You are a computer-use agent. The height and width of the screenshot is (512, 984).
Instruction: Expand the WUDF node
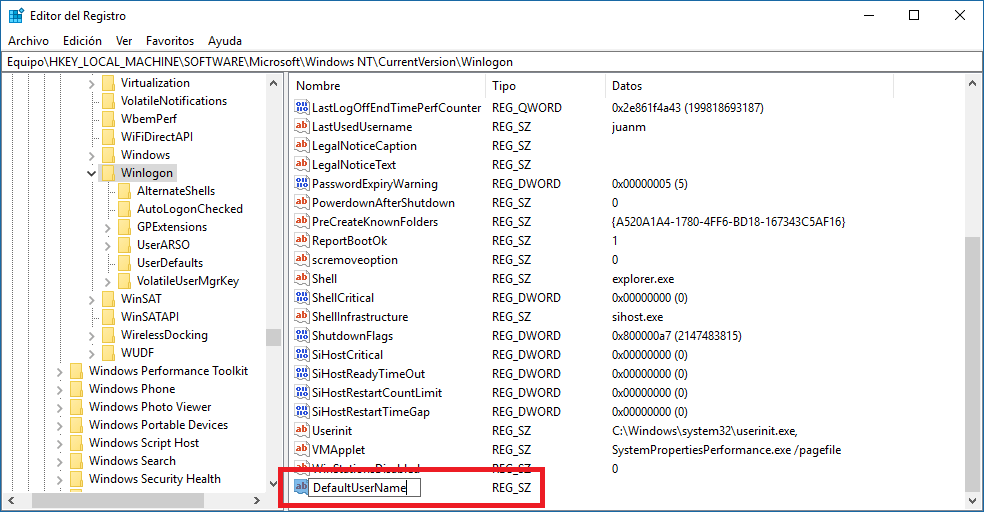click(x=92, y=353)
